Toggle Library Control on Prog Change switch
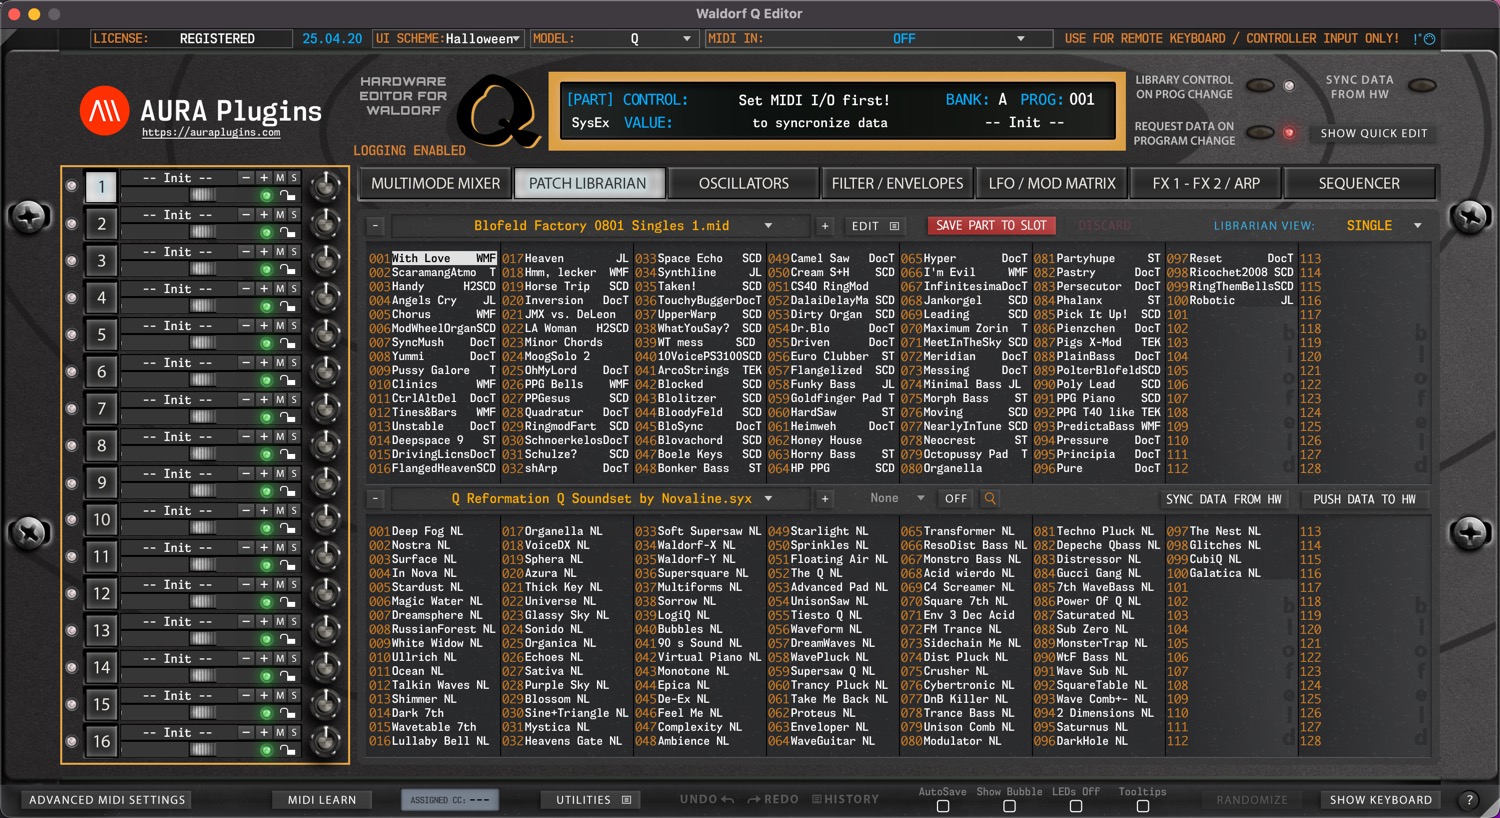Screen dimensions: 1500x818 1260,86
